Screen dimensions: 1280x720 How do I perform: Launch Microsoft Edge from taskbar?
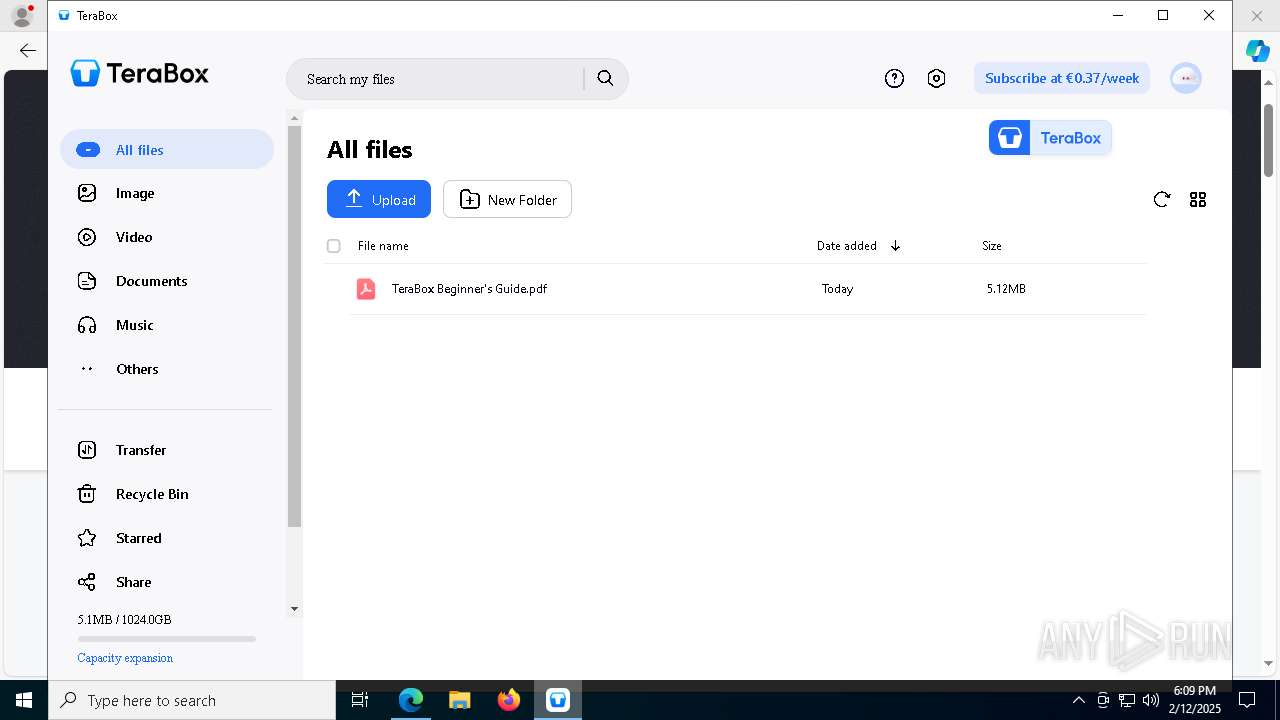point(411,700)
